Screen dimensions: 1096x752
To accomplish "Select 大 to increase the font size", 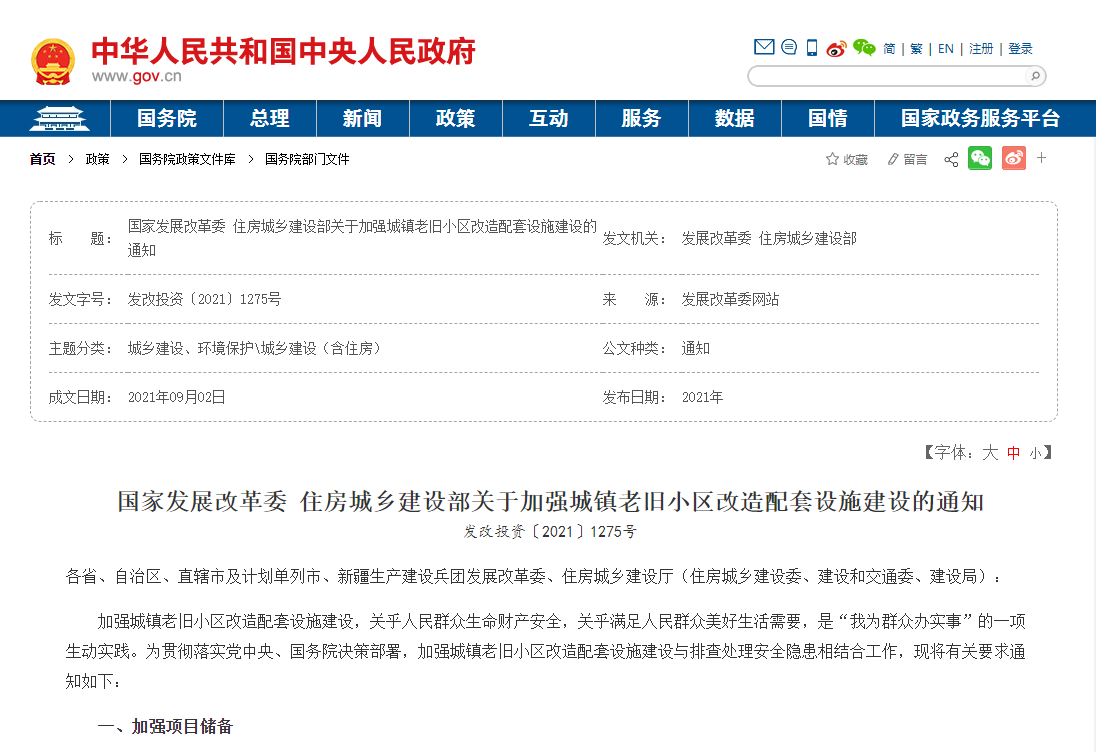I will pyautogui.click(x=988, y=452).
